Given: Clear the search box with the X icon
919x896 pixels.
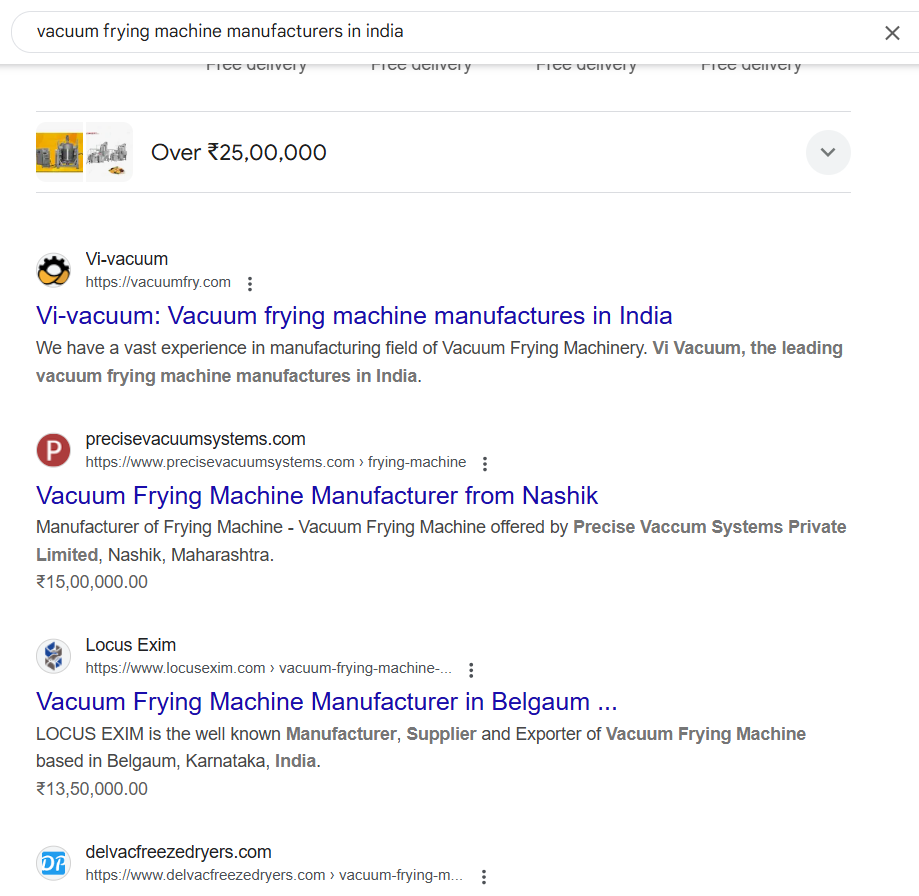Looking at the screenshot, I should click(x=892, y=33).
